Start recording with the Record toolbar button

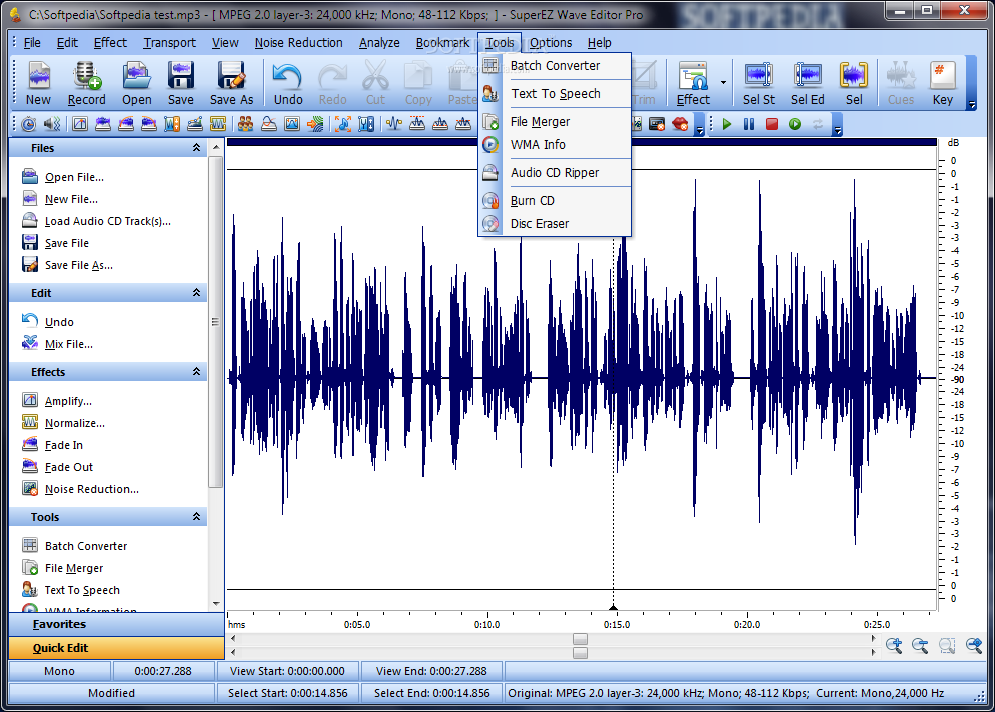86,83
